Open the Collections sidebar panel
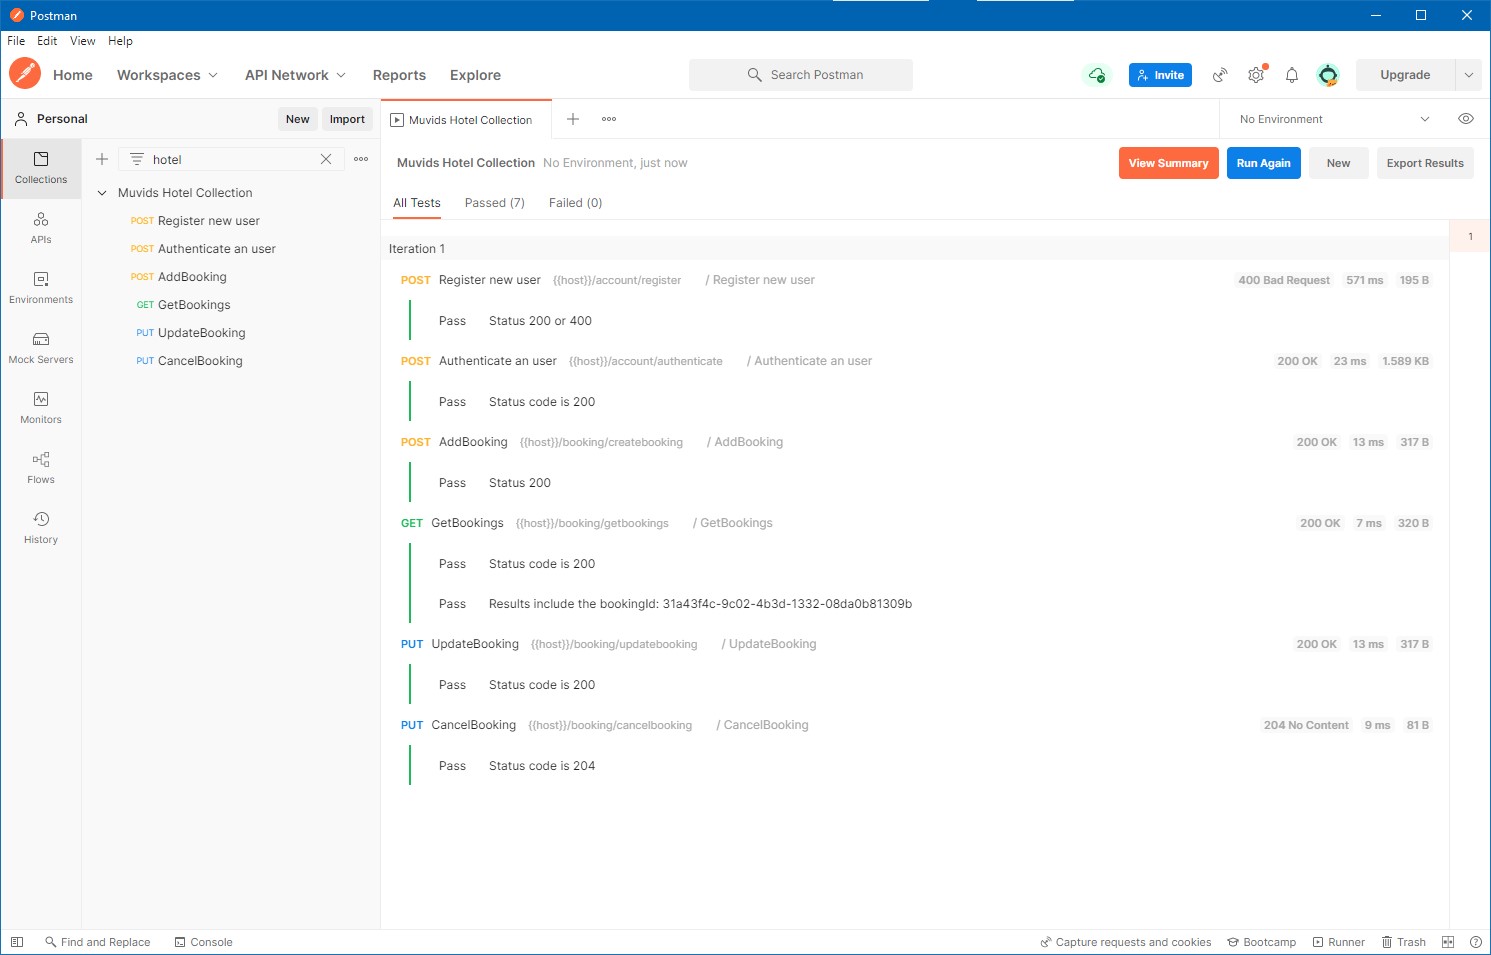1491x955 pixels. 41,168
